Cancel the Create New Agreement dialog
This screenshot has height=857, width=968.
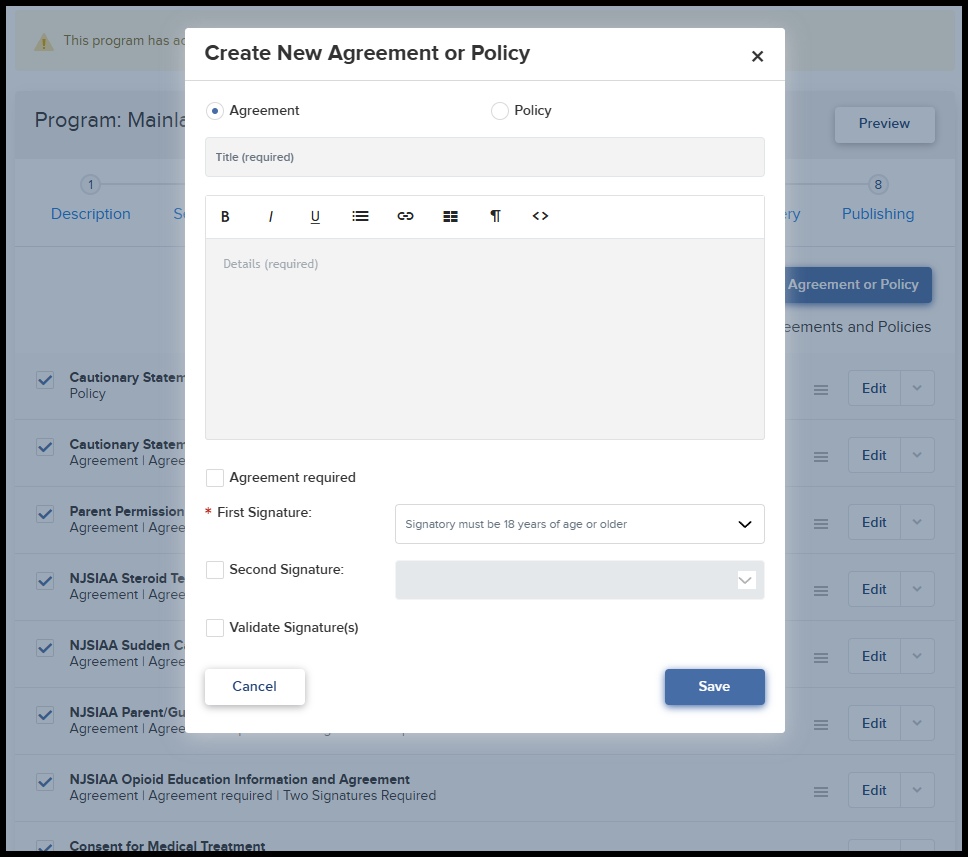[254, 687]
